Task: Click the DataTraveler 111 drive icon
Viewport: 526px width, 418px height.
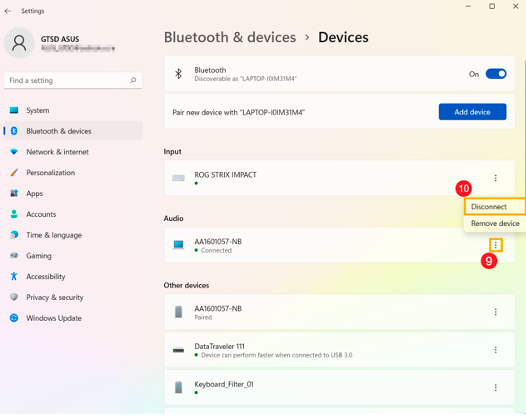Action: tap(178, 350)
